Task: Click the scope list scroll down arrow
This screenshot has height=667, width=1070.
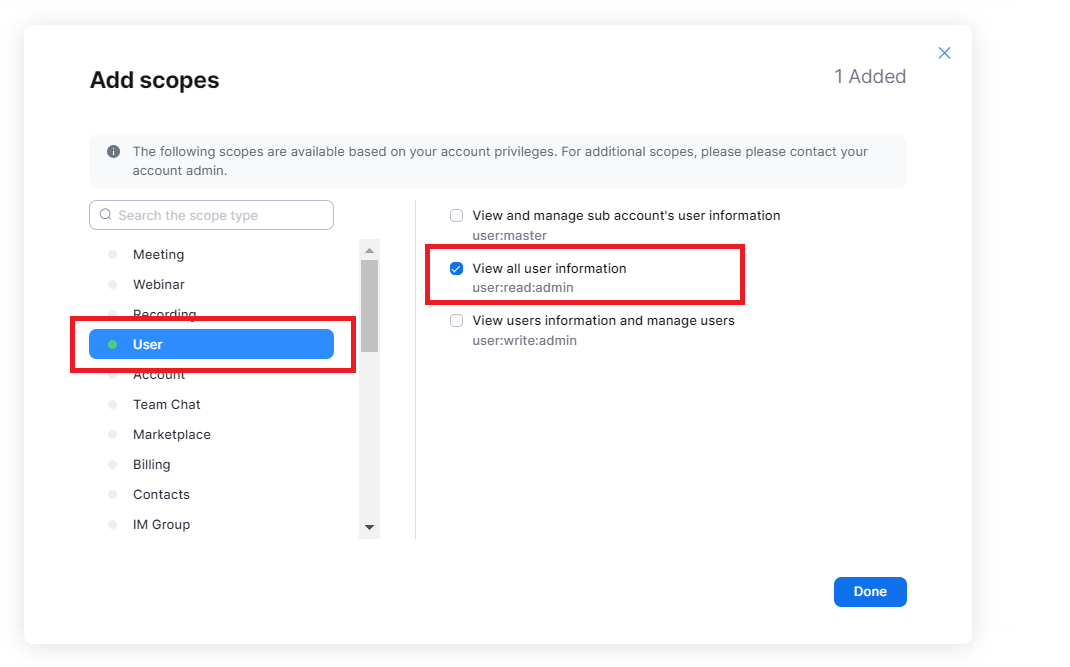Action: (x=369, y=527)
